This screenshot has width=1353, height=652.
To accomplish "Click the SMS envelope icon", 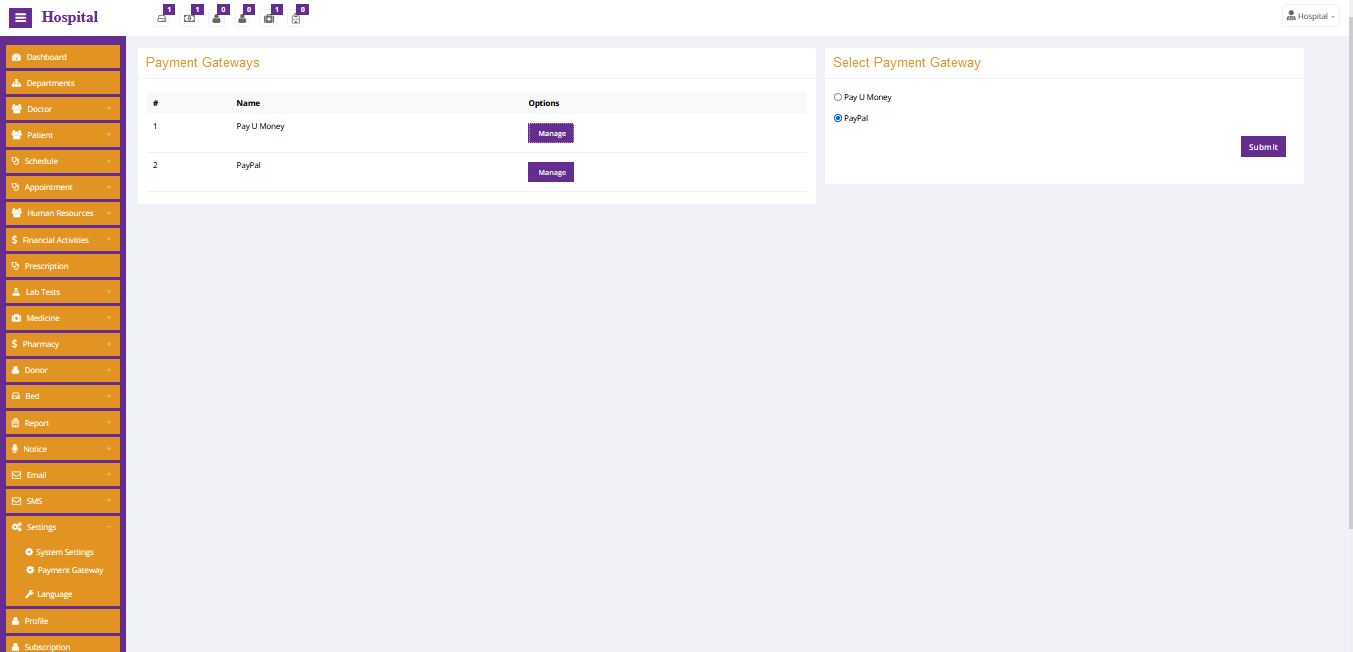I will (16, 501).
